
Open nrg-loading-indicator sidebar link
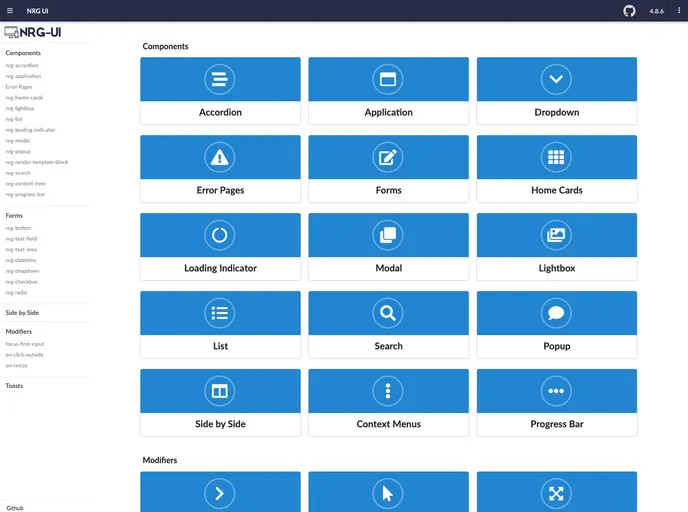click(x=30, y=130)
